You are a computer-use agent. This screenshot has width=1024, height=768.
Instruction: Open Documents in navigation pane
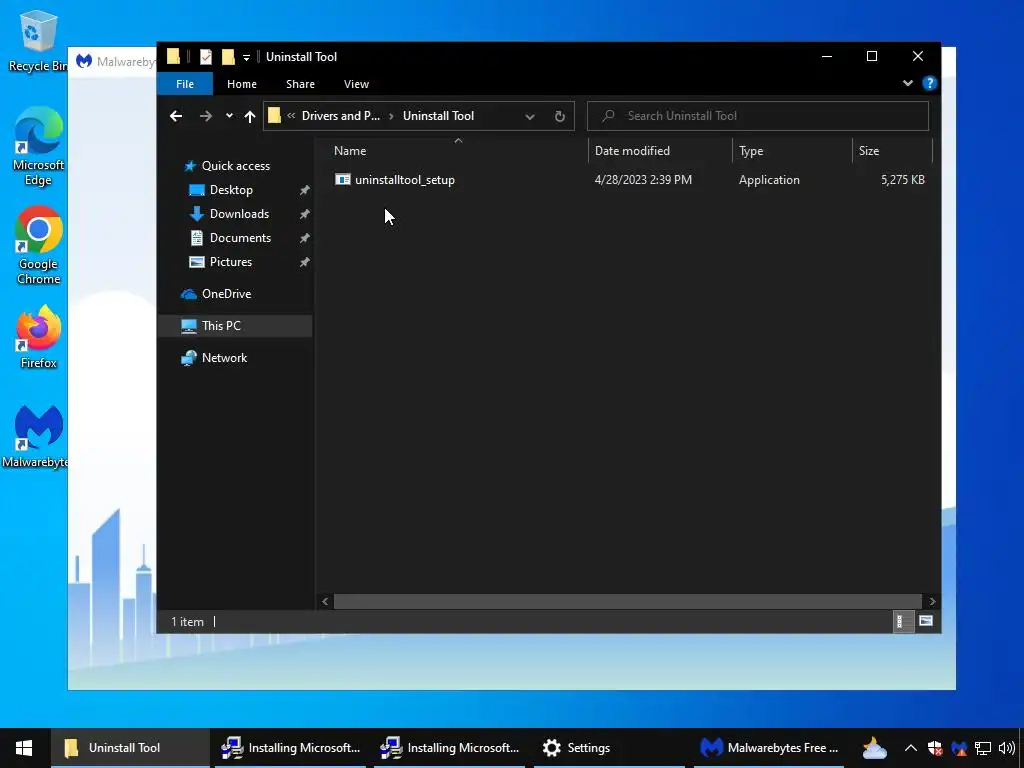(x=240, y=238)
